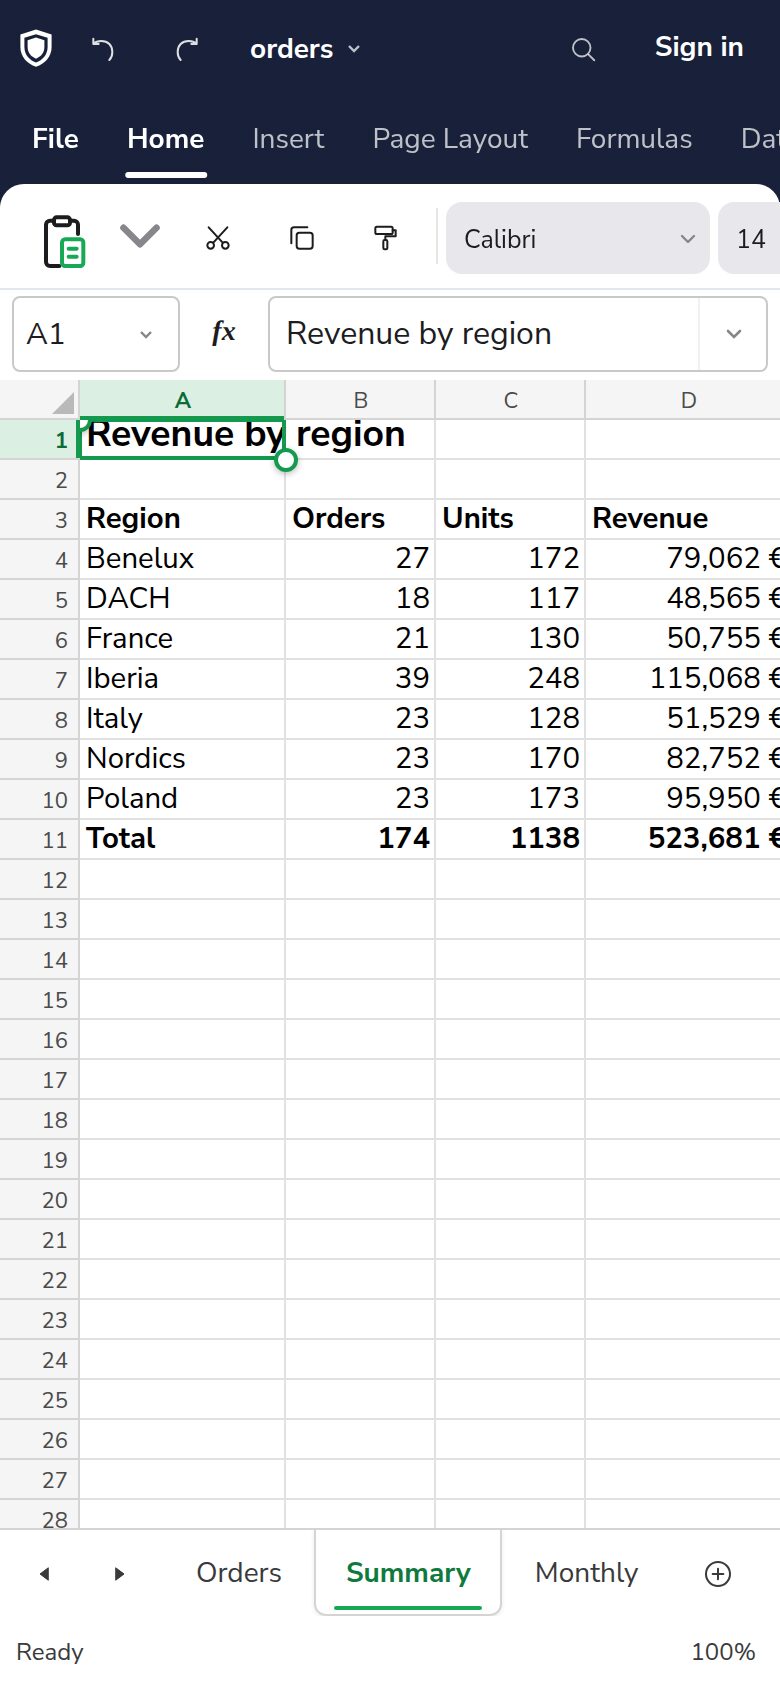Click Iberia units value 248
780x1688 pixels.
coord(510,679)
